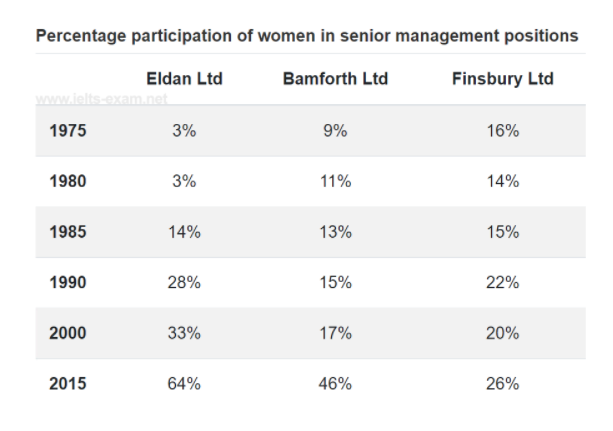Click Finsbury Ltd's 22% cell
The height and width of the screenshot is (431, 613).
(502, 283)
